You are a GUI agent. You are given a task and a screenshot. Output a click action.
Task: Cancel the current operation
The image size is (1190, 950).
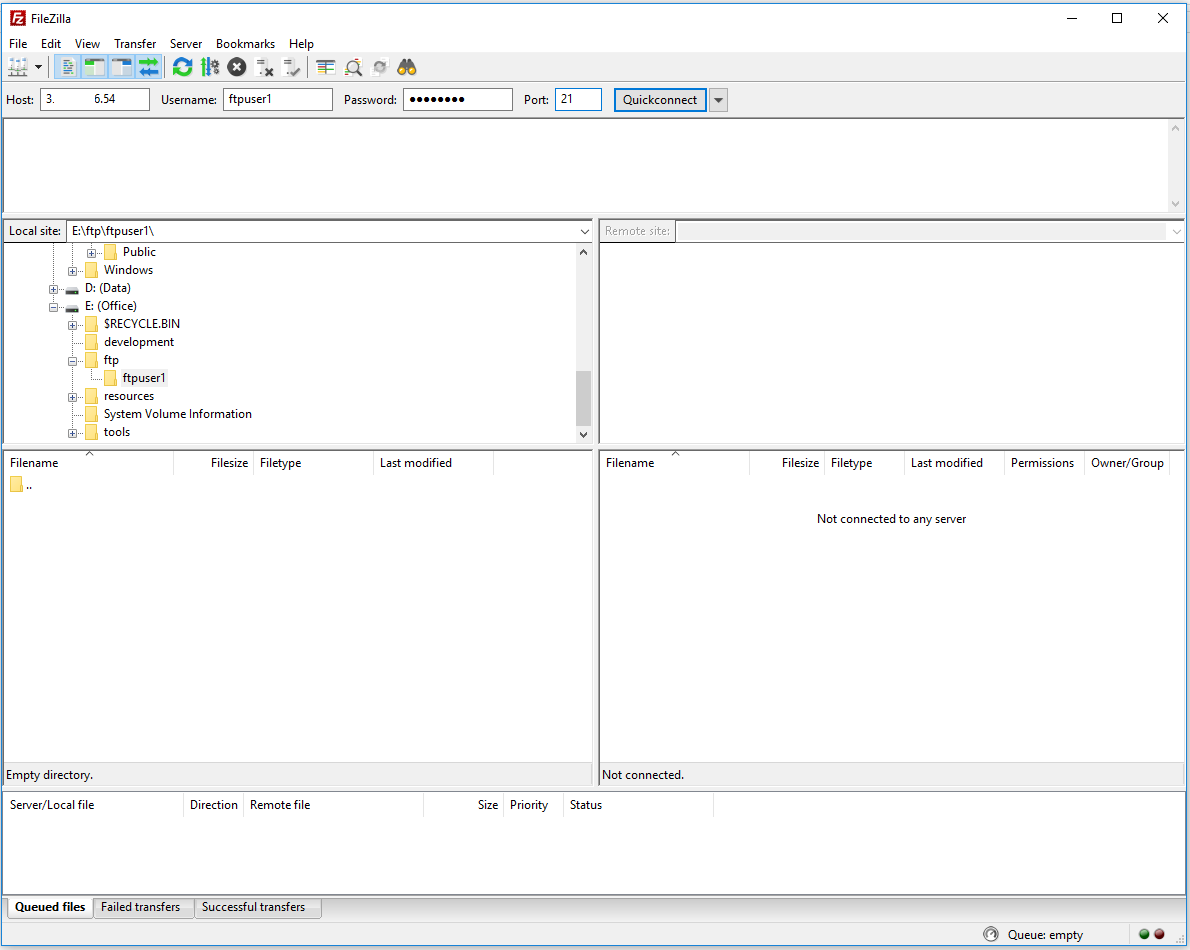pyautogui.click(x=237, y=68)
